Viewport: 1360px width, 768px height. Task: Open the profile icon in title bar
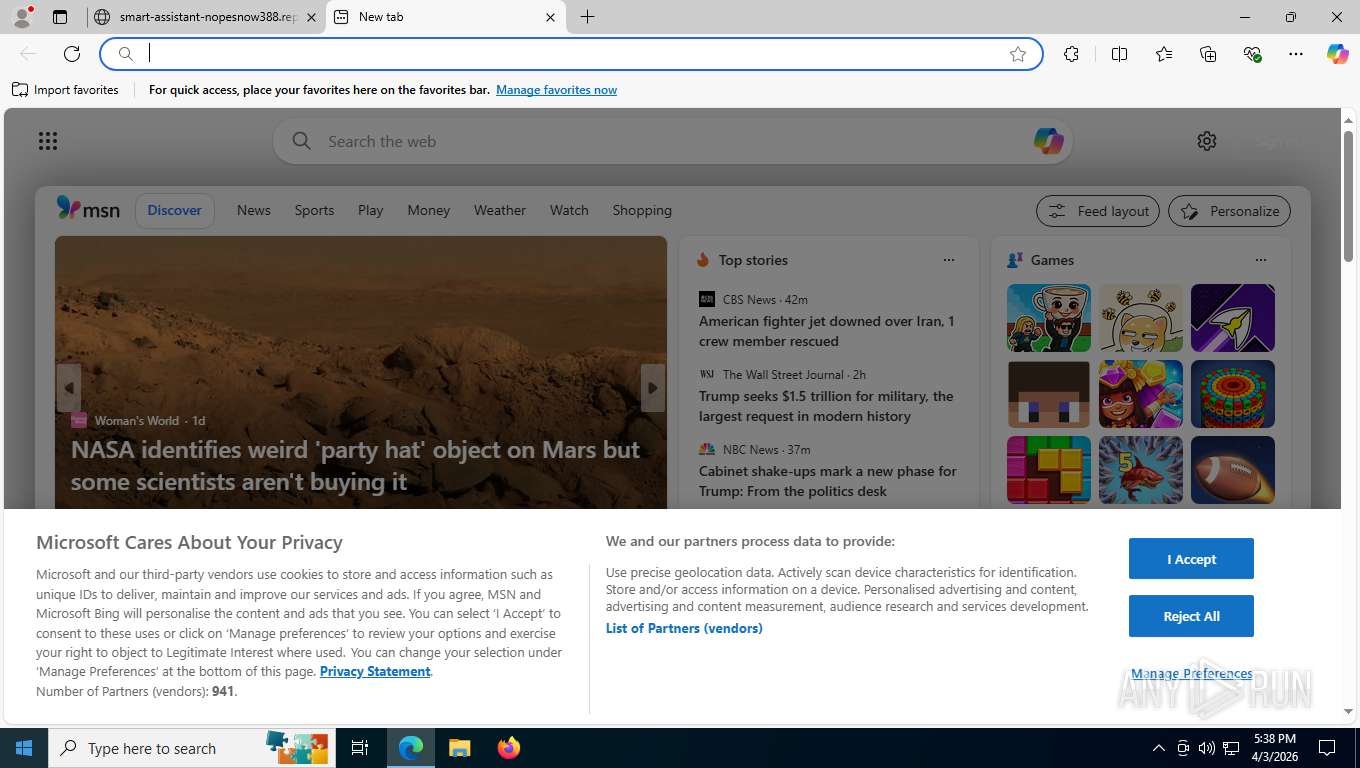21,16
